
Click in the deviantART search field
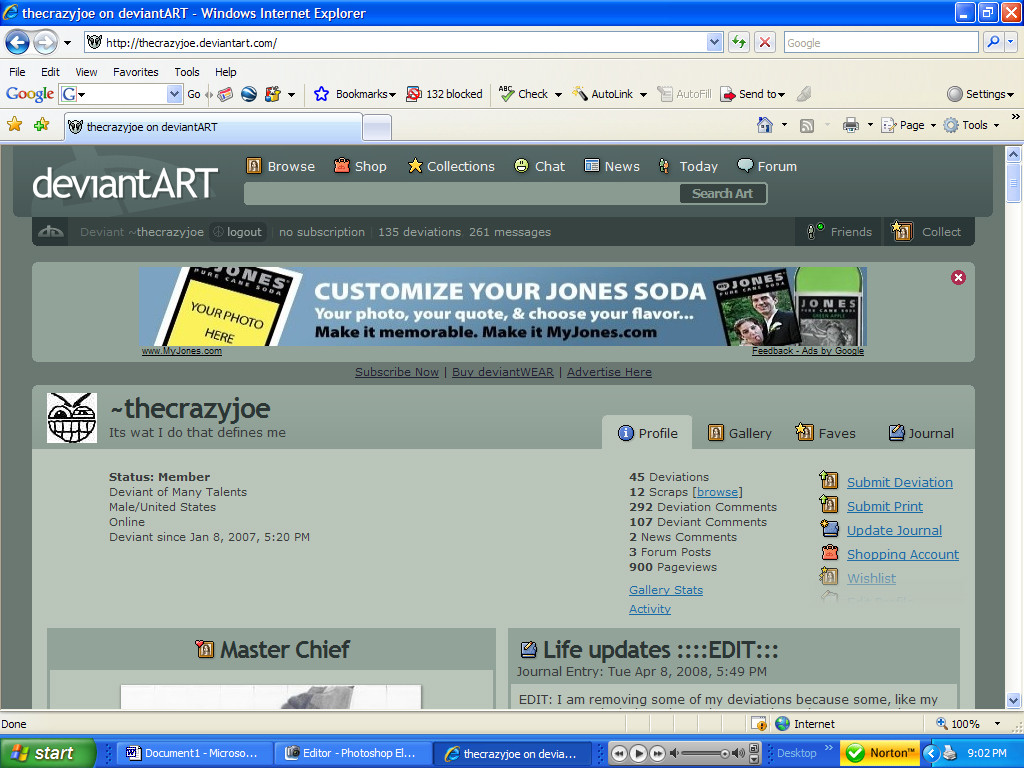pos(462,193)
